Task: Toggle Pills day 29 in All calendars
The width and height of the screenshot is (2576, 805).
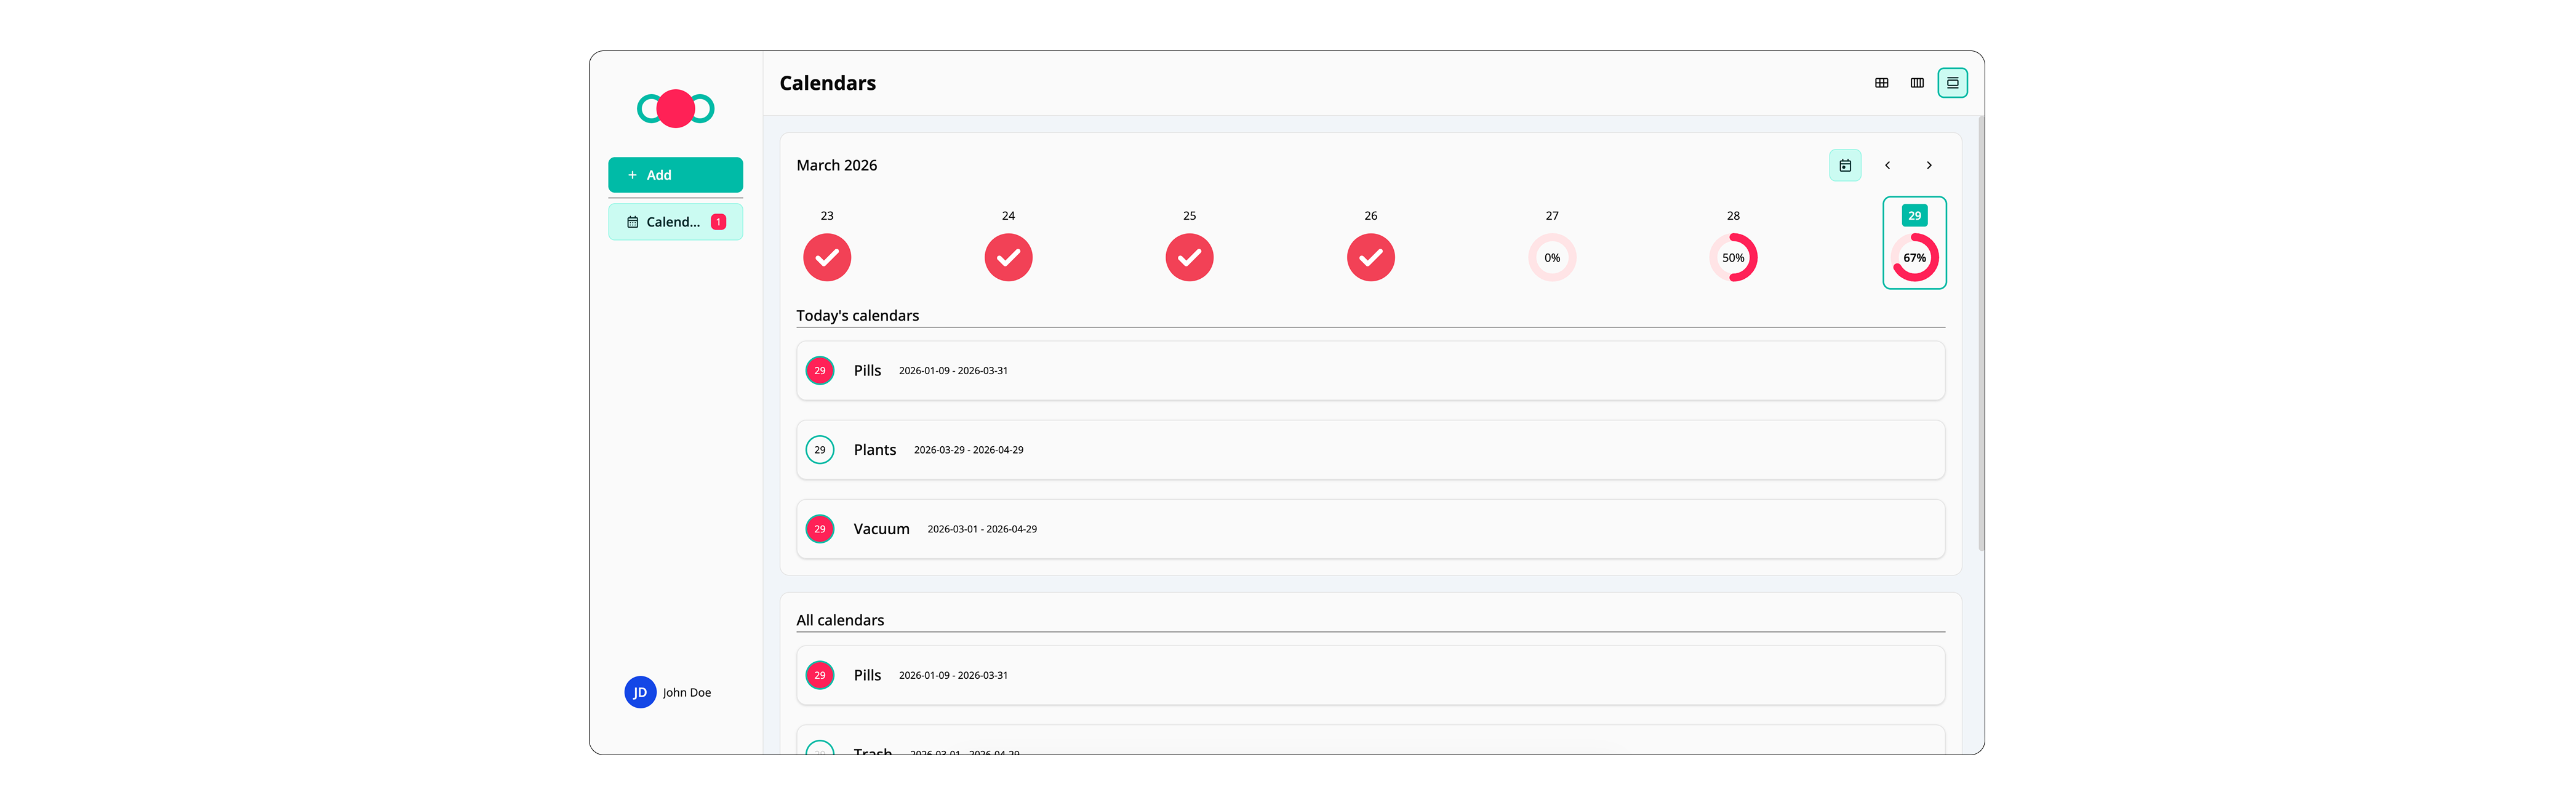Action: tap(819, 676)
